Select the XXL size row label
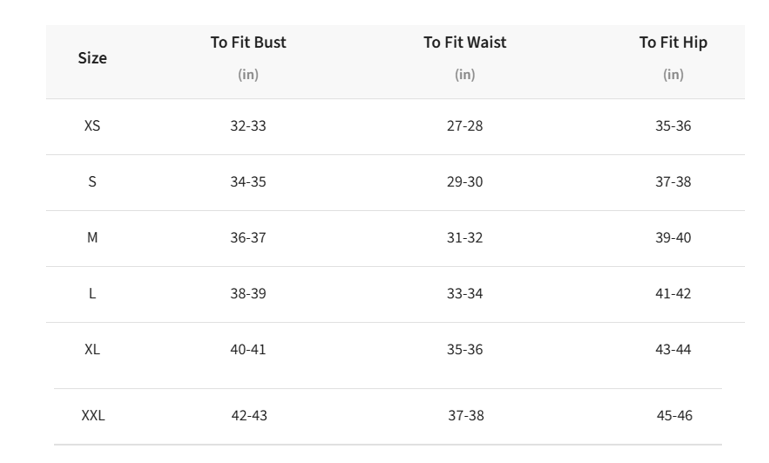The height and width of the screenshot is (463, 769). point(93,415)
